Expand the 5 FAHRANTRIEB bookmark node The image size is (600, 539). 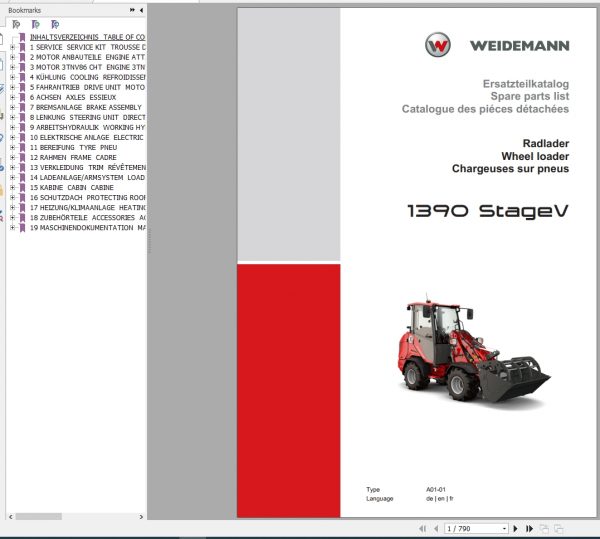pos(12,87)
